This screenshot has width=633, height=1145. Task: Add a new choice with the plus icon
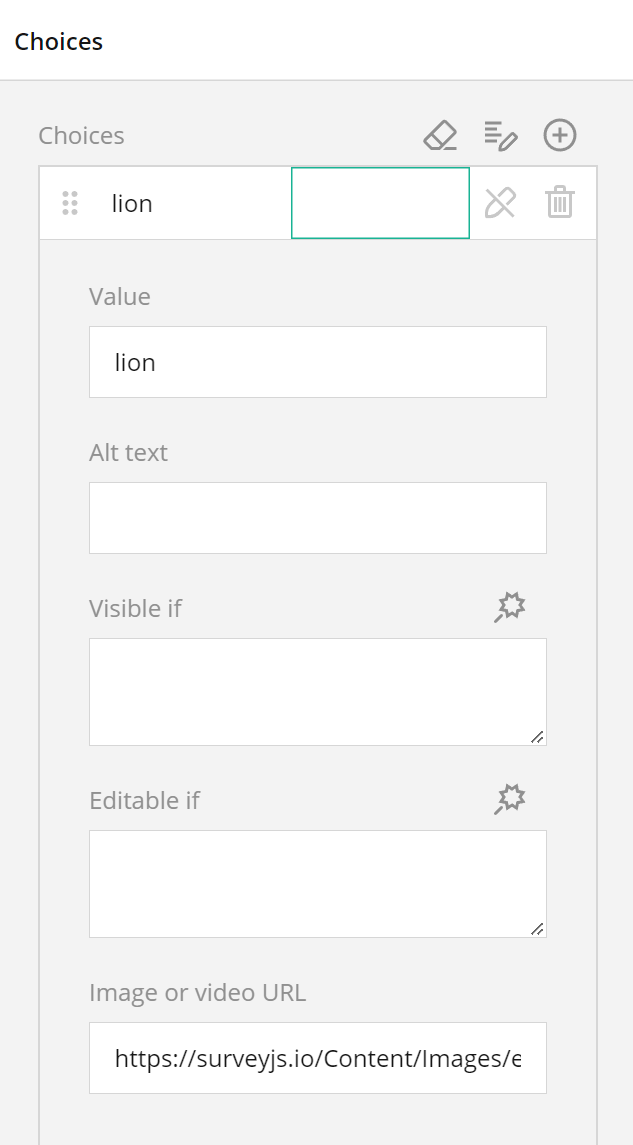560,135
